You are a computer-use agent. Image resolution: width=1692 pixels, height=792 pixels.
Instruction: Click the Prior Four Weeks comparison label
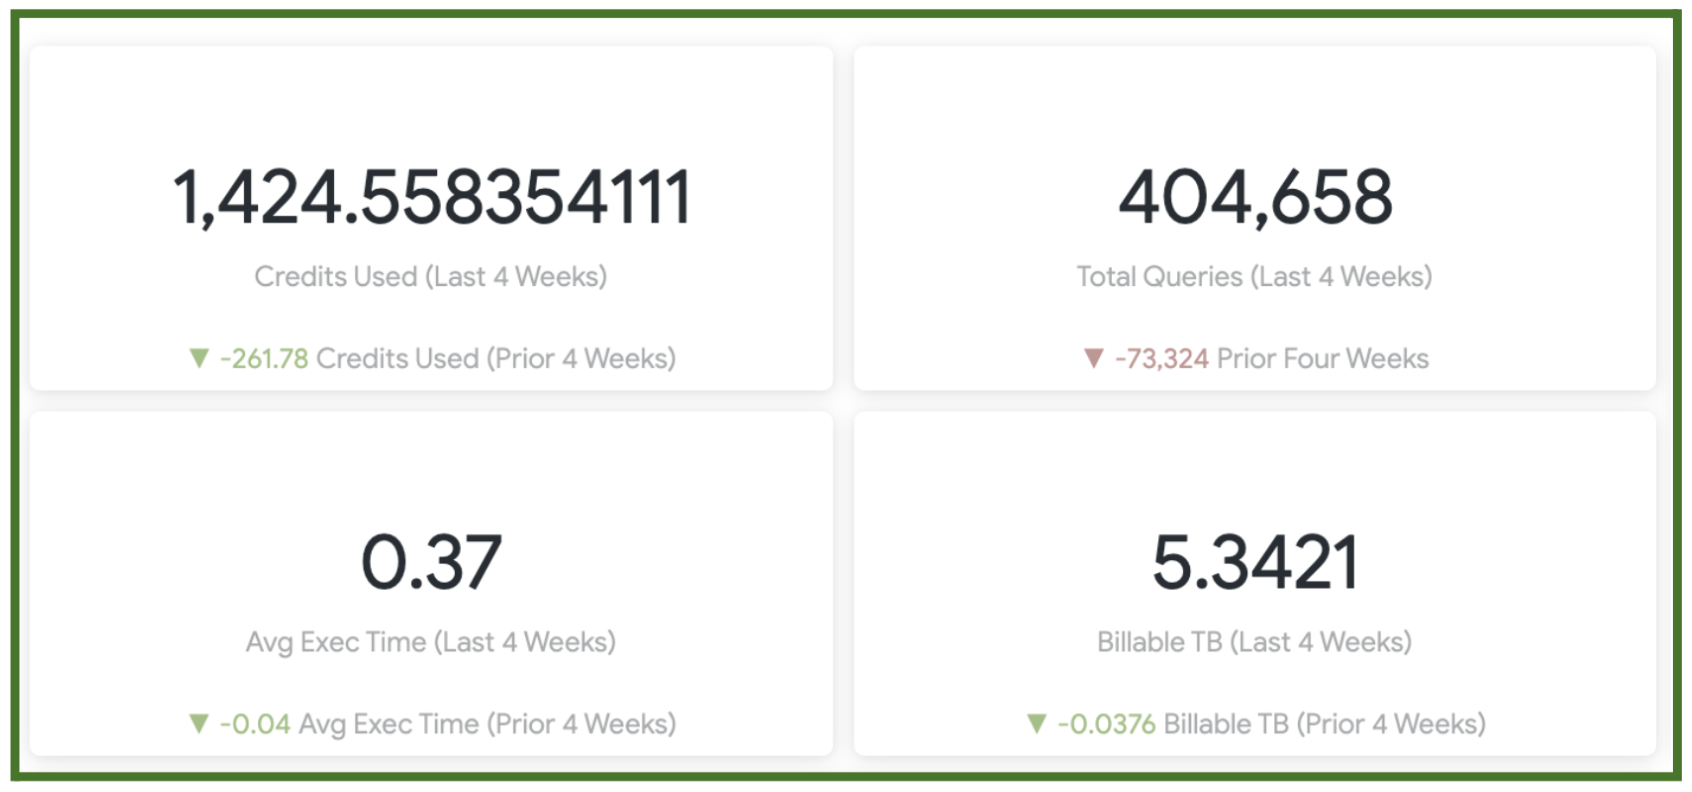[1323, 358]
